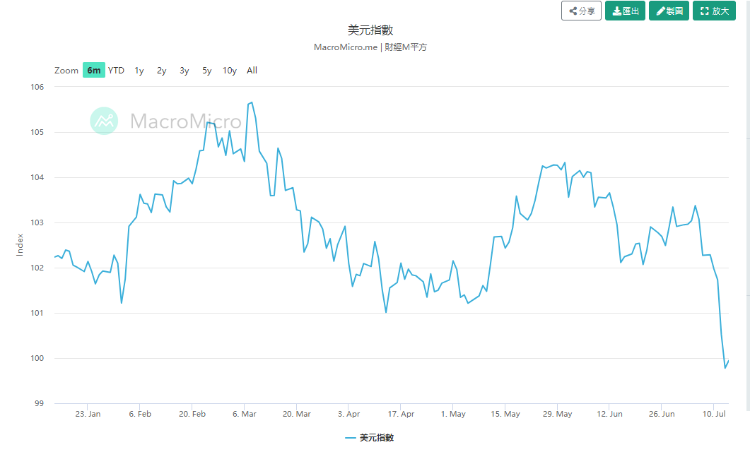This screenshot has height=452, width=750.
Task: Click the 1. May x-axis label
Action: pos(453,414)
